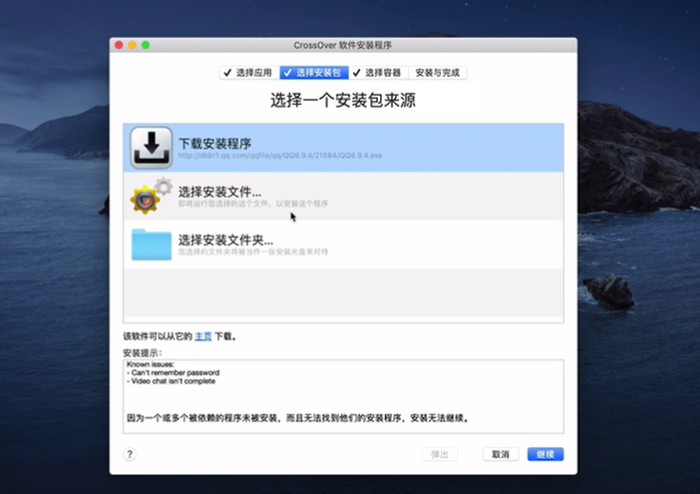Close the CrossOver installer window

tap(119, 45)
